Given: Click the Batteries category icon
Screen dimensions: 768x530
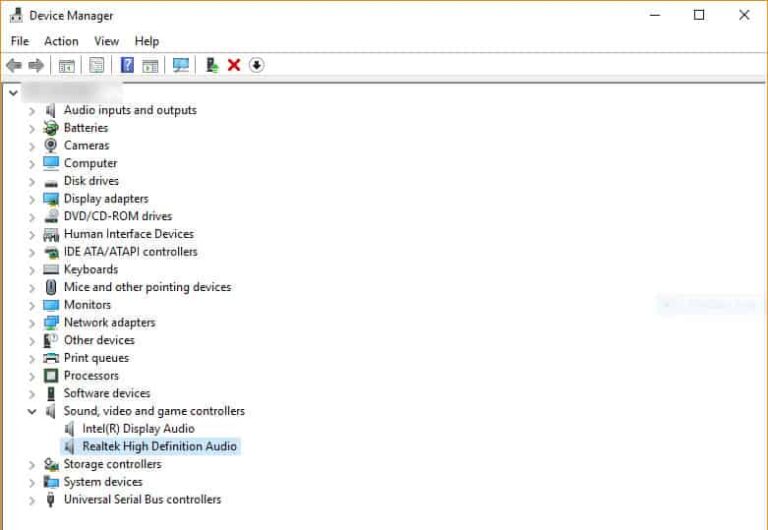Looking at the screenshot, I should click(x=50, y=128).
